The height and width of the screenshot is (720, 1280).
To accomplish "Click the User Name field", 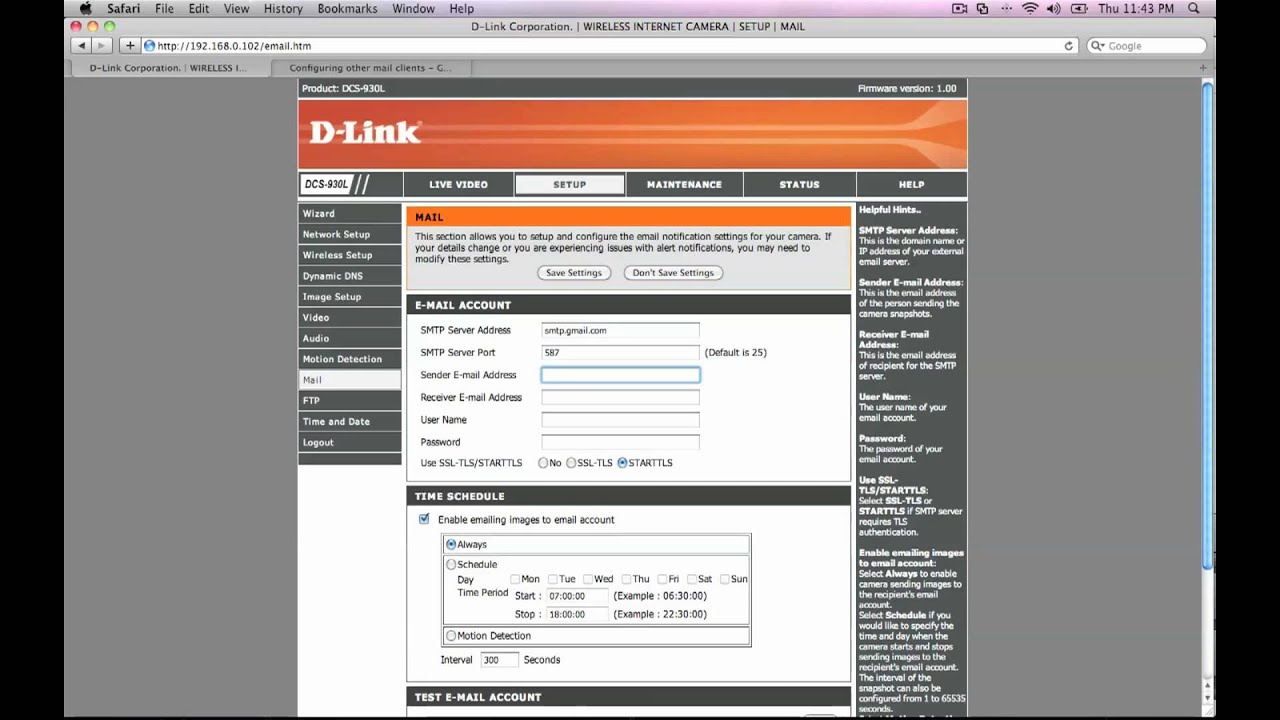I will coord(620,420).
